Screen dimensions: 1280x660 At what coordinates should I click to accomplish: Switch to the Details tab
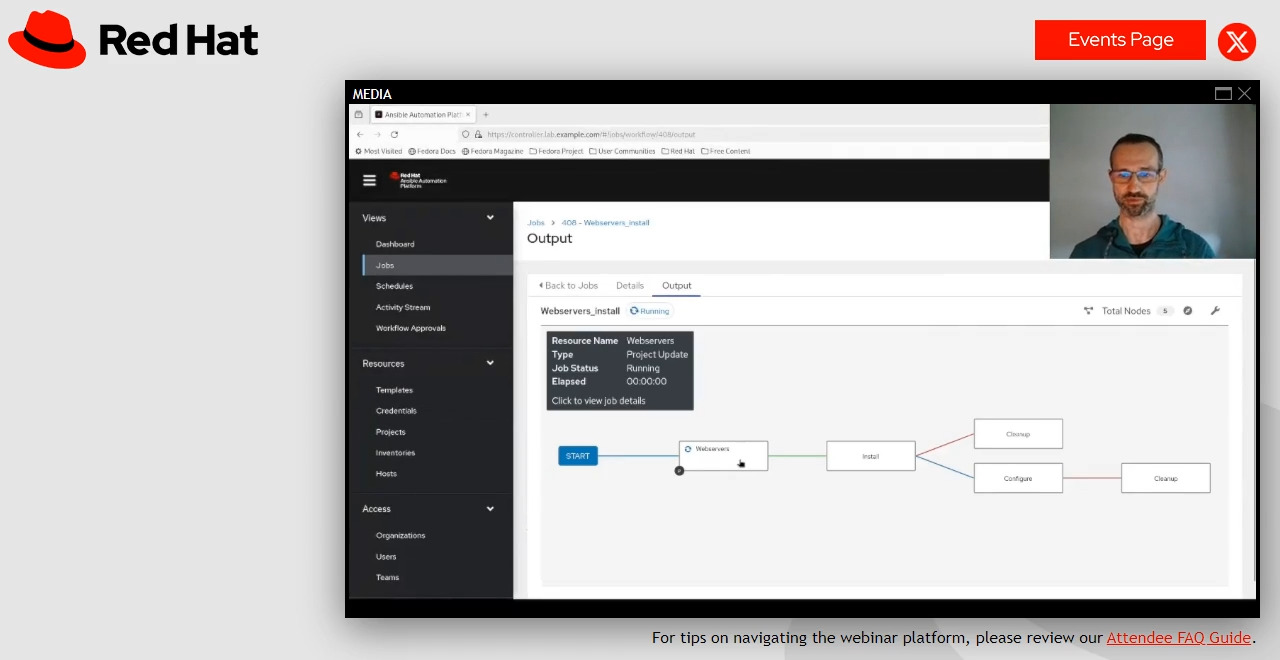click(x=630, y=286)
